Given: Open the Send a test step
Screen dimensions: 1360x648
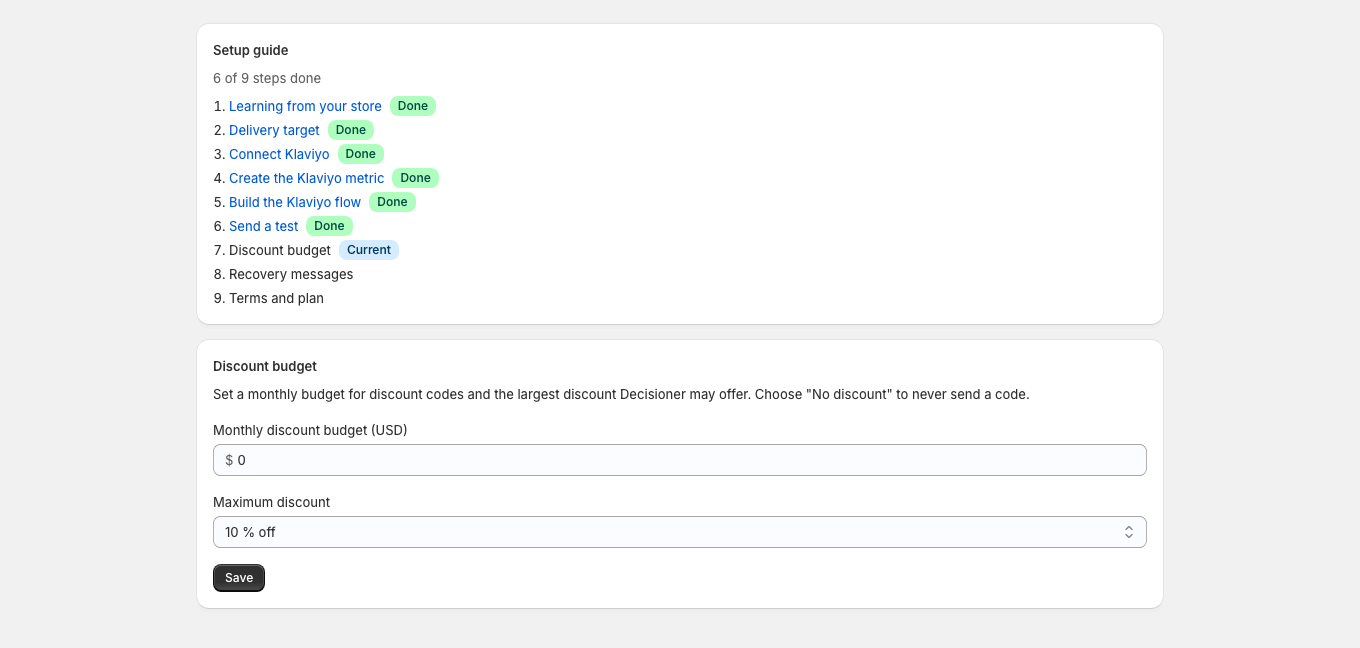Looking at the screenshot, I should coord(263,226).
